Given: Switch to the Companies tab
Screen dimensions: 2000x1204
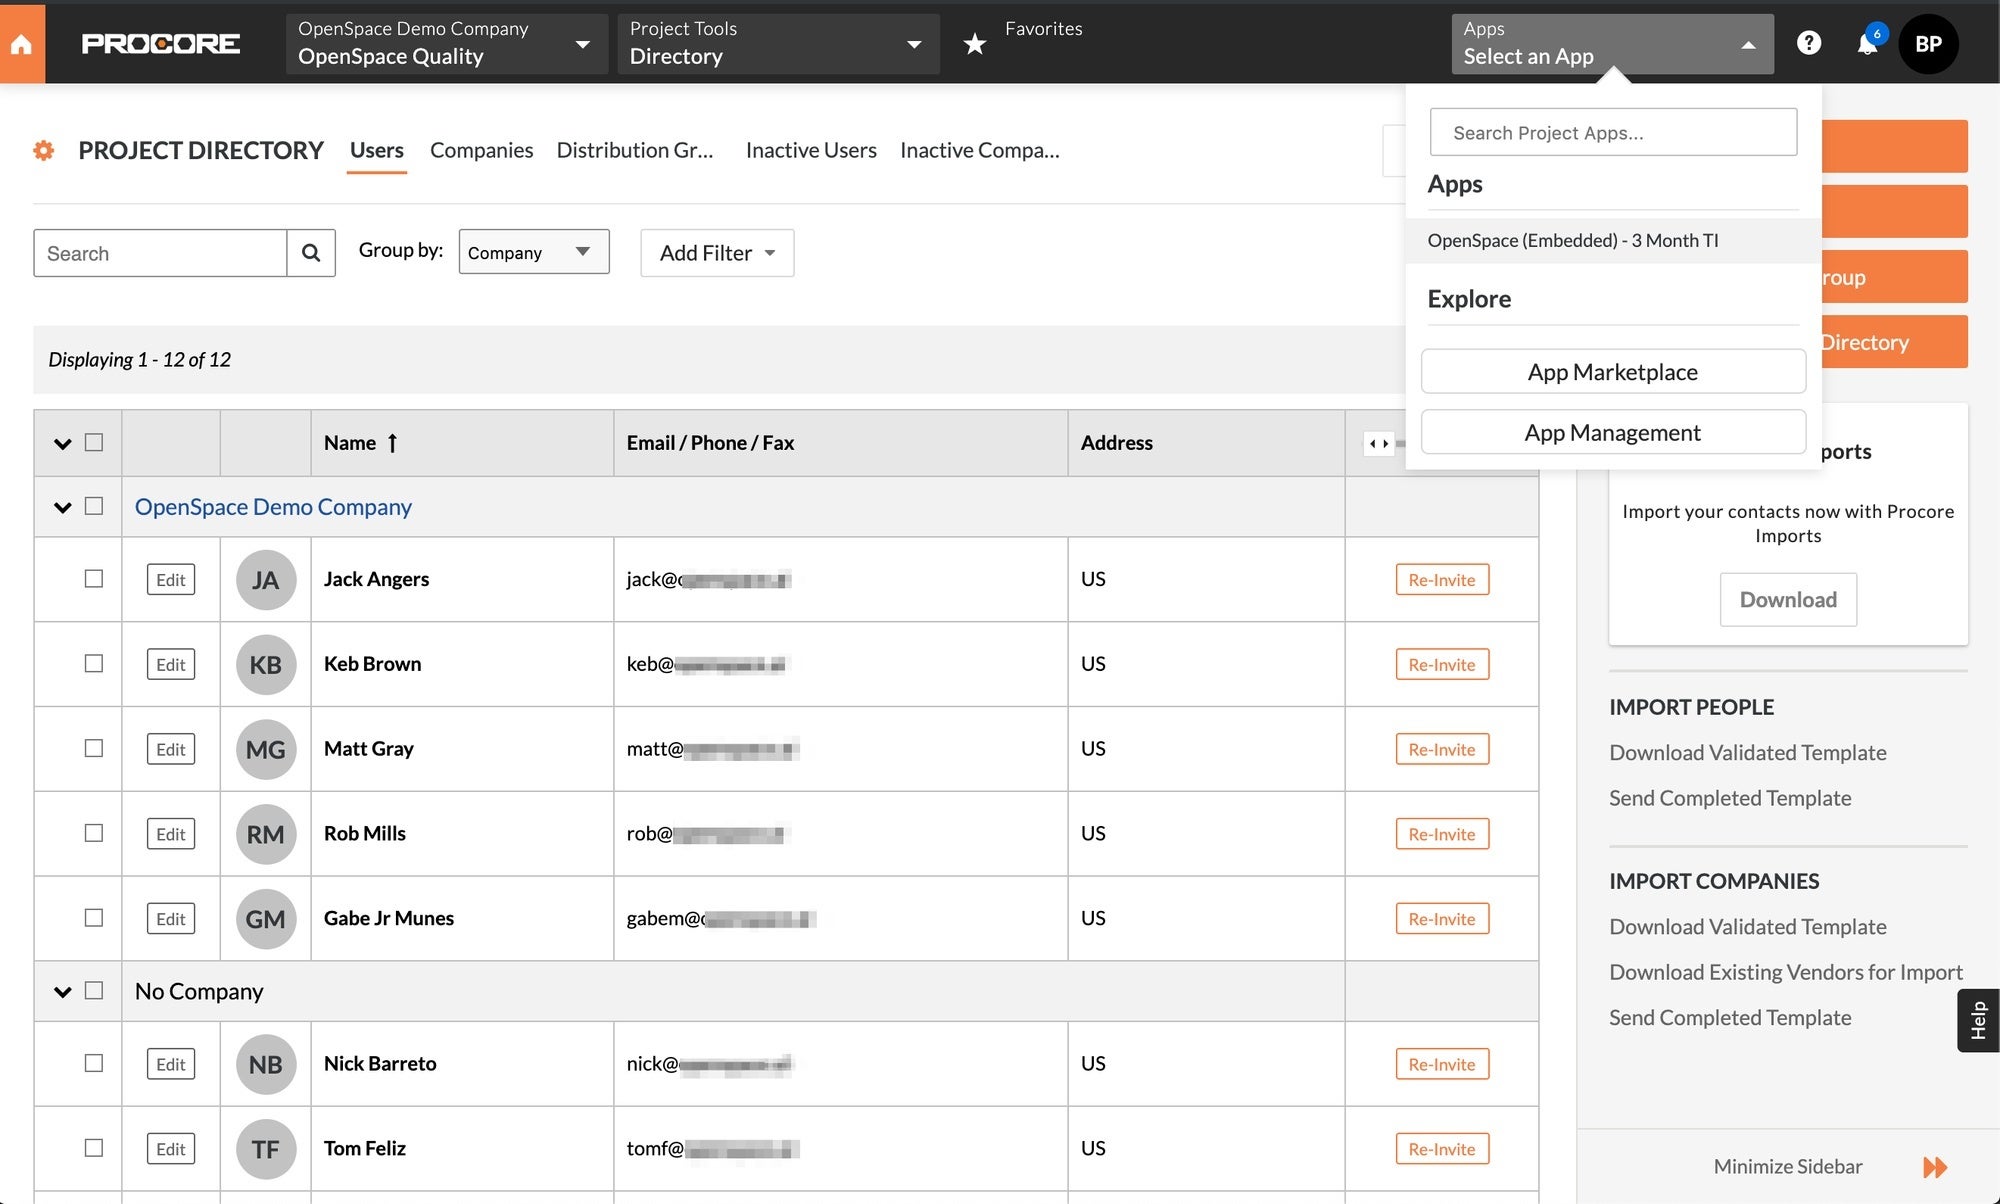Looking at the screenshot, I should (481, 150).
